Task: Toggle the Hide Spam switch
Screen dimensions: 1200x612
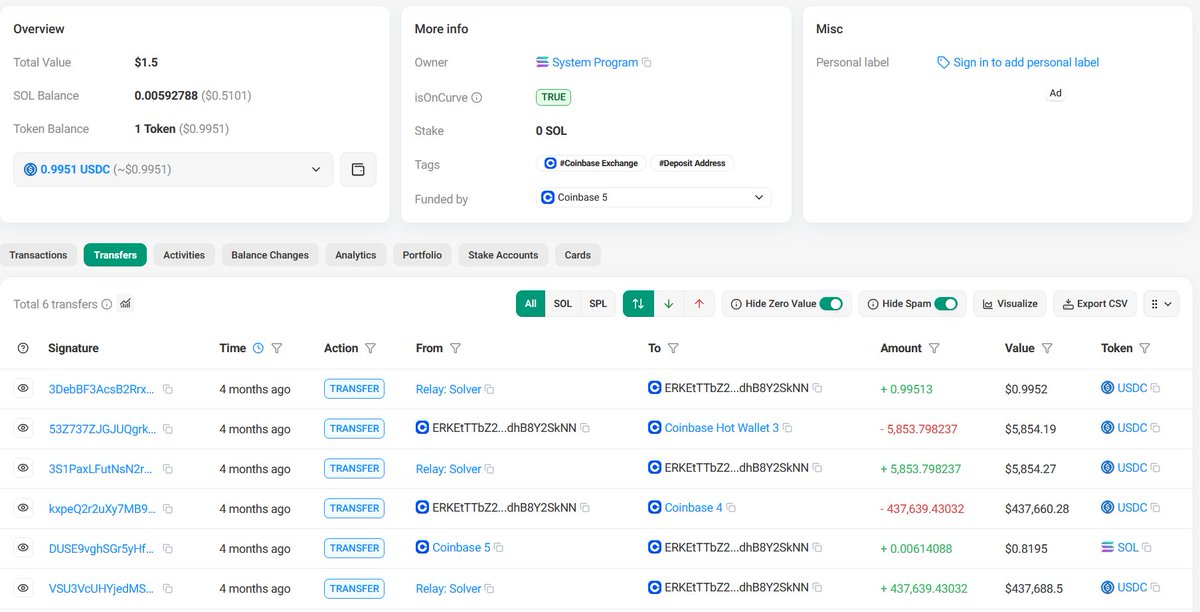Action: coord(946,304)
